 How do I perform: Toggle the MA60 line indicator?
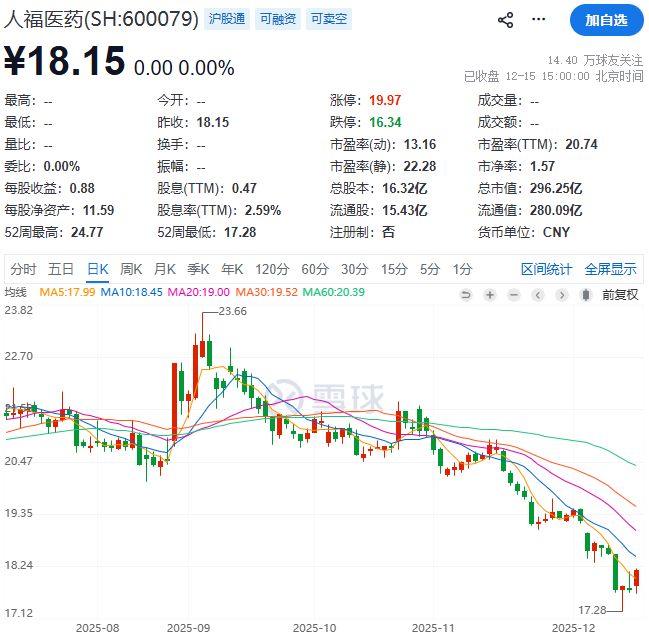click(x=334, y=292)
